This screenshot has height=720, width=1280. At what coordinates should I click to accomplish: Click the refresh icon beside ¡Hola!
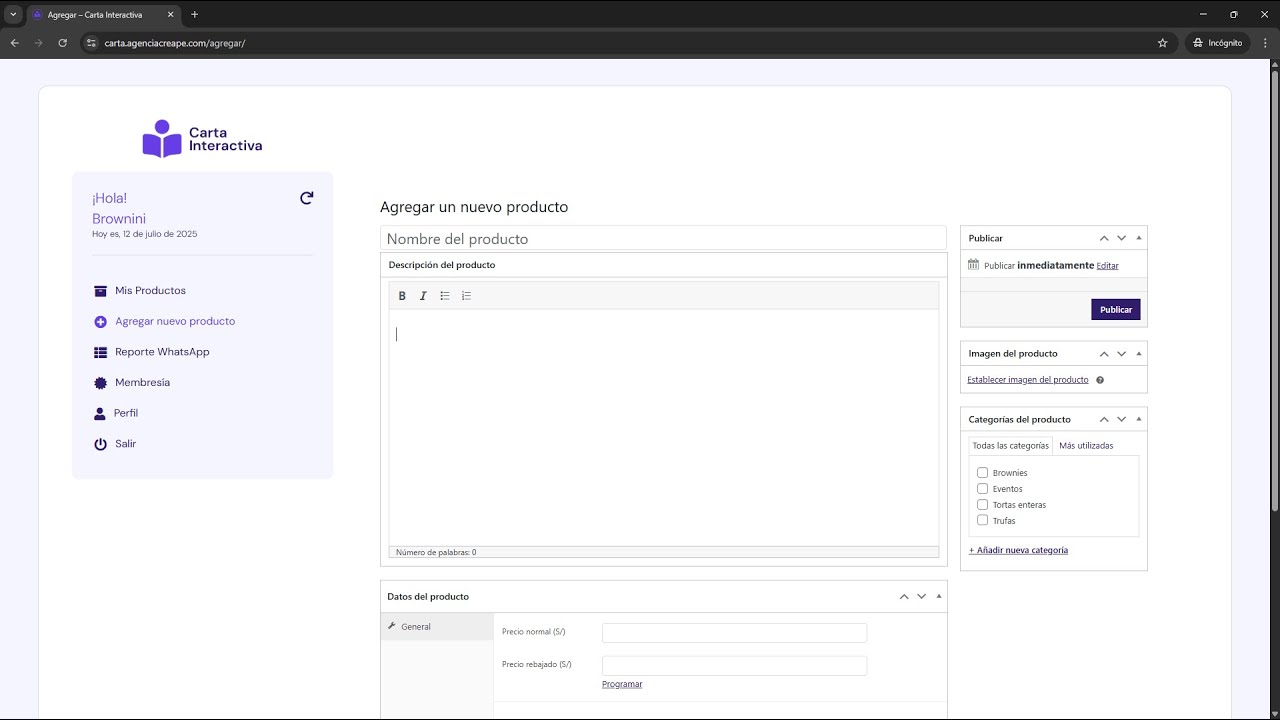coord(307,198)
